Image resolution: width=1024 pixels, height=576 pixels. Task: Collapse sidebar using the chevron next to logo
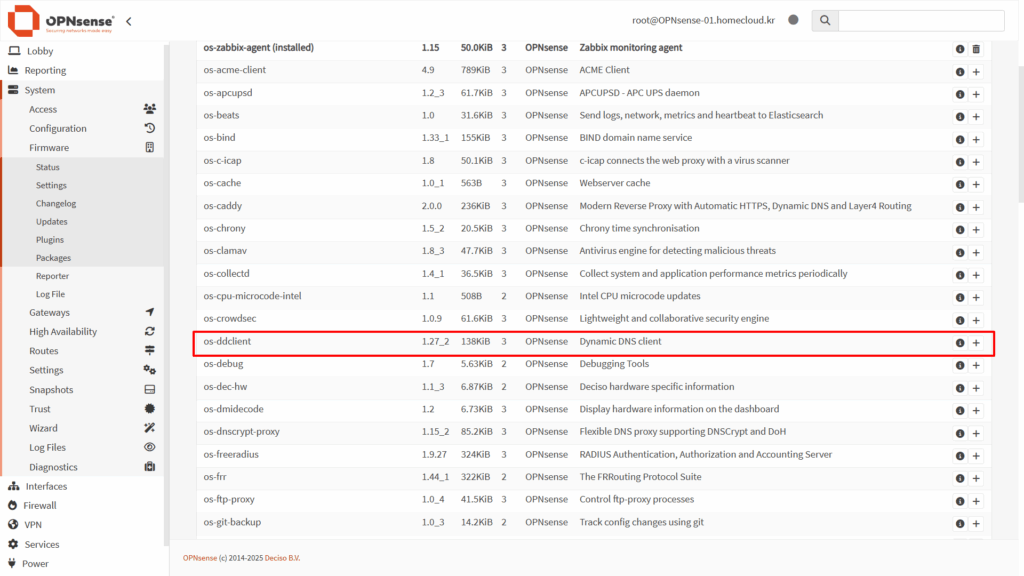(129, 21)
